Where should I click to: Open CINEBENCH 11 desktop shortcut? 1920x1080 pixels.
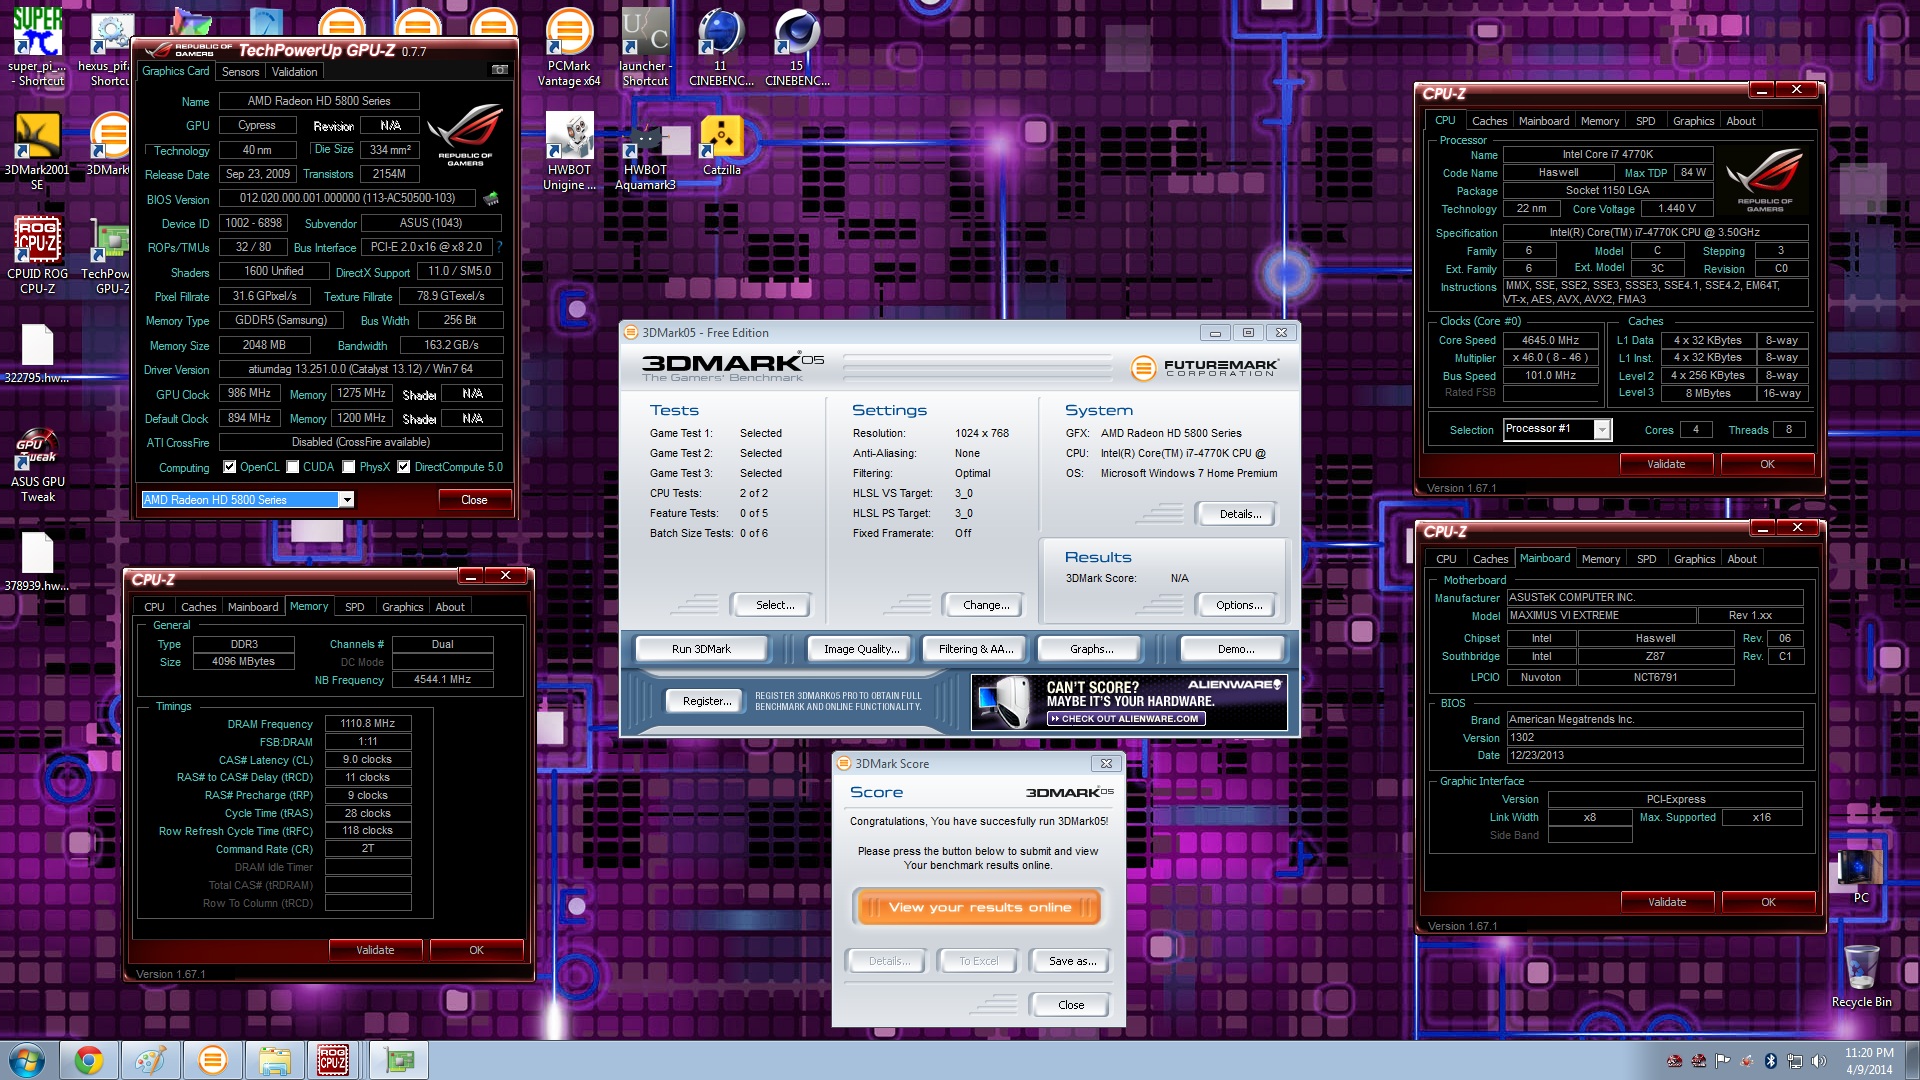721,46
